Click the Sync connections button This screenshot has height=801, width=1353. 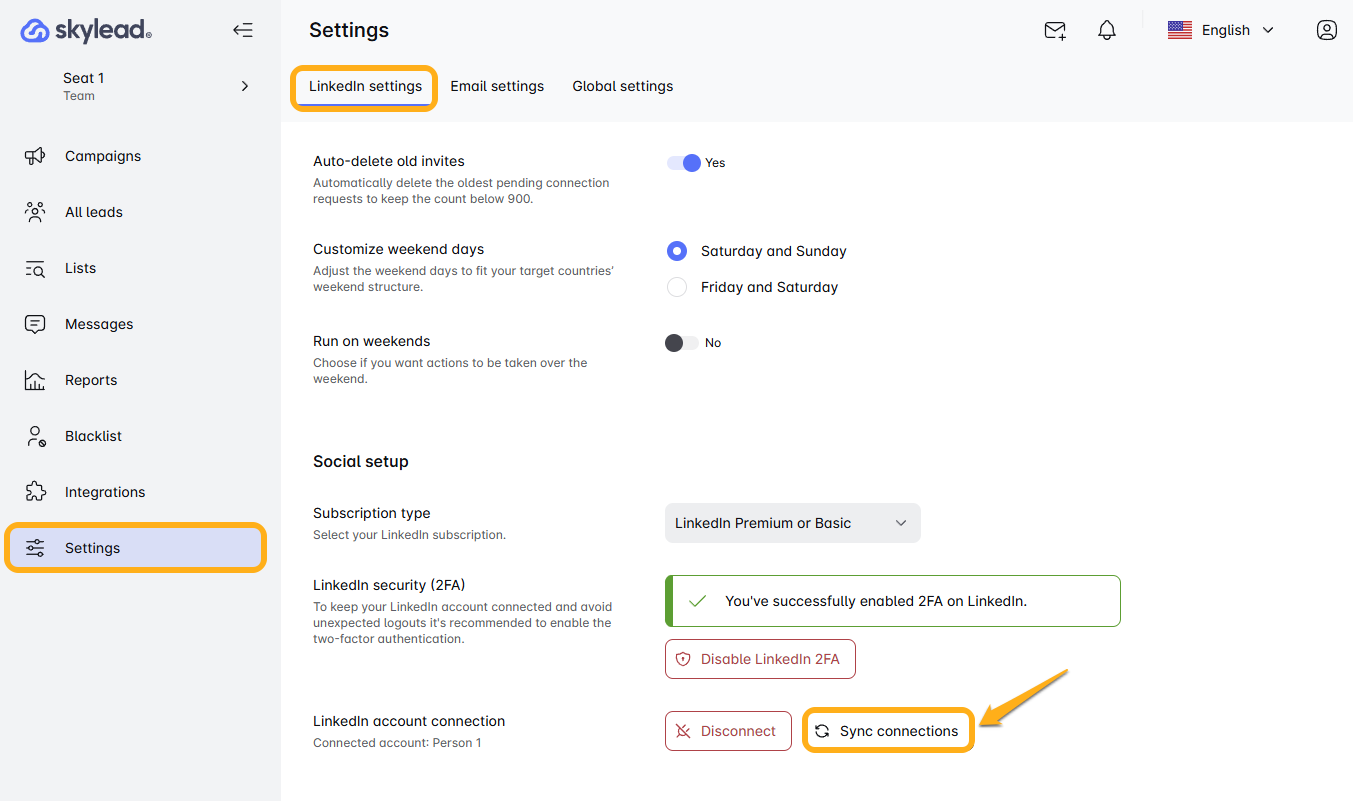[x=888, y=731]
